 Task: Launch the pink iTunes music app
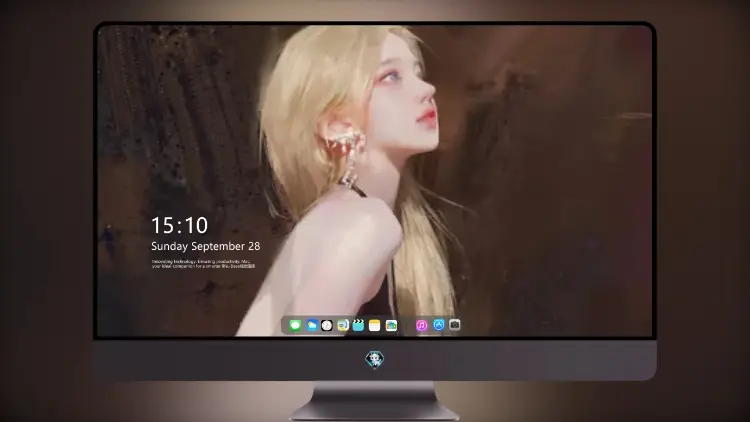(x=421, y=325)
